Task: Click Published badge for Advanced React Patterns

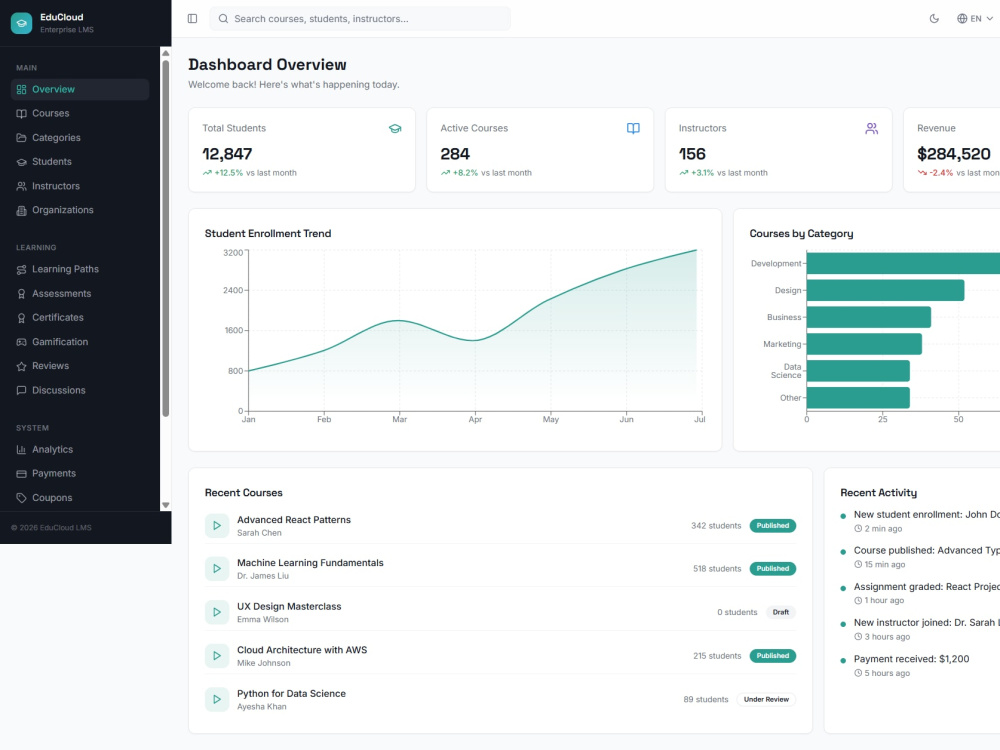Action: [x=772, y=526]
